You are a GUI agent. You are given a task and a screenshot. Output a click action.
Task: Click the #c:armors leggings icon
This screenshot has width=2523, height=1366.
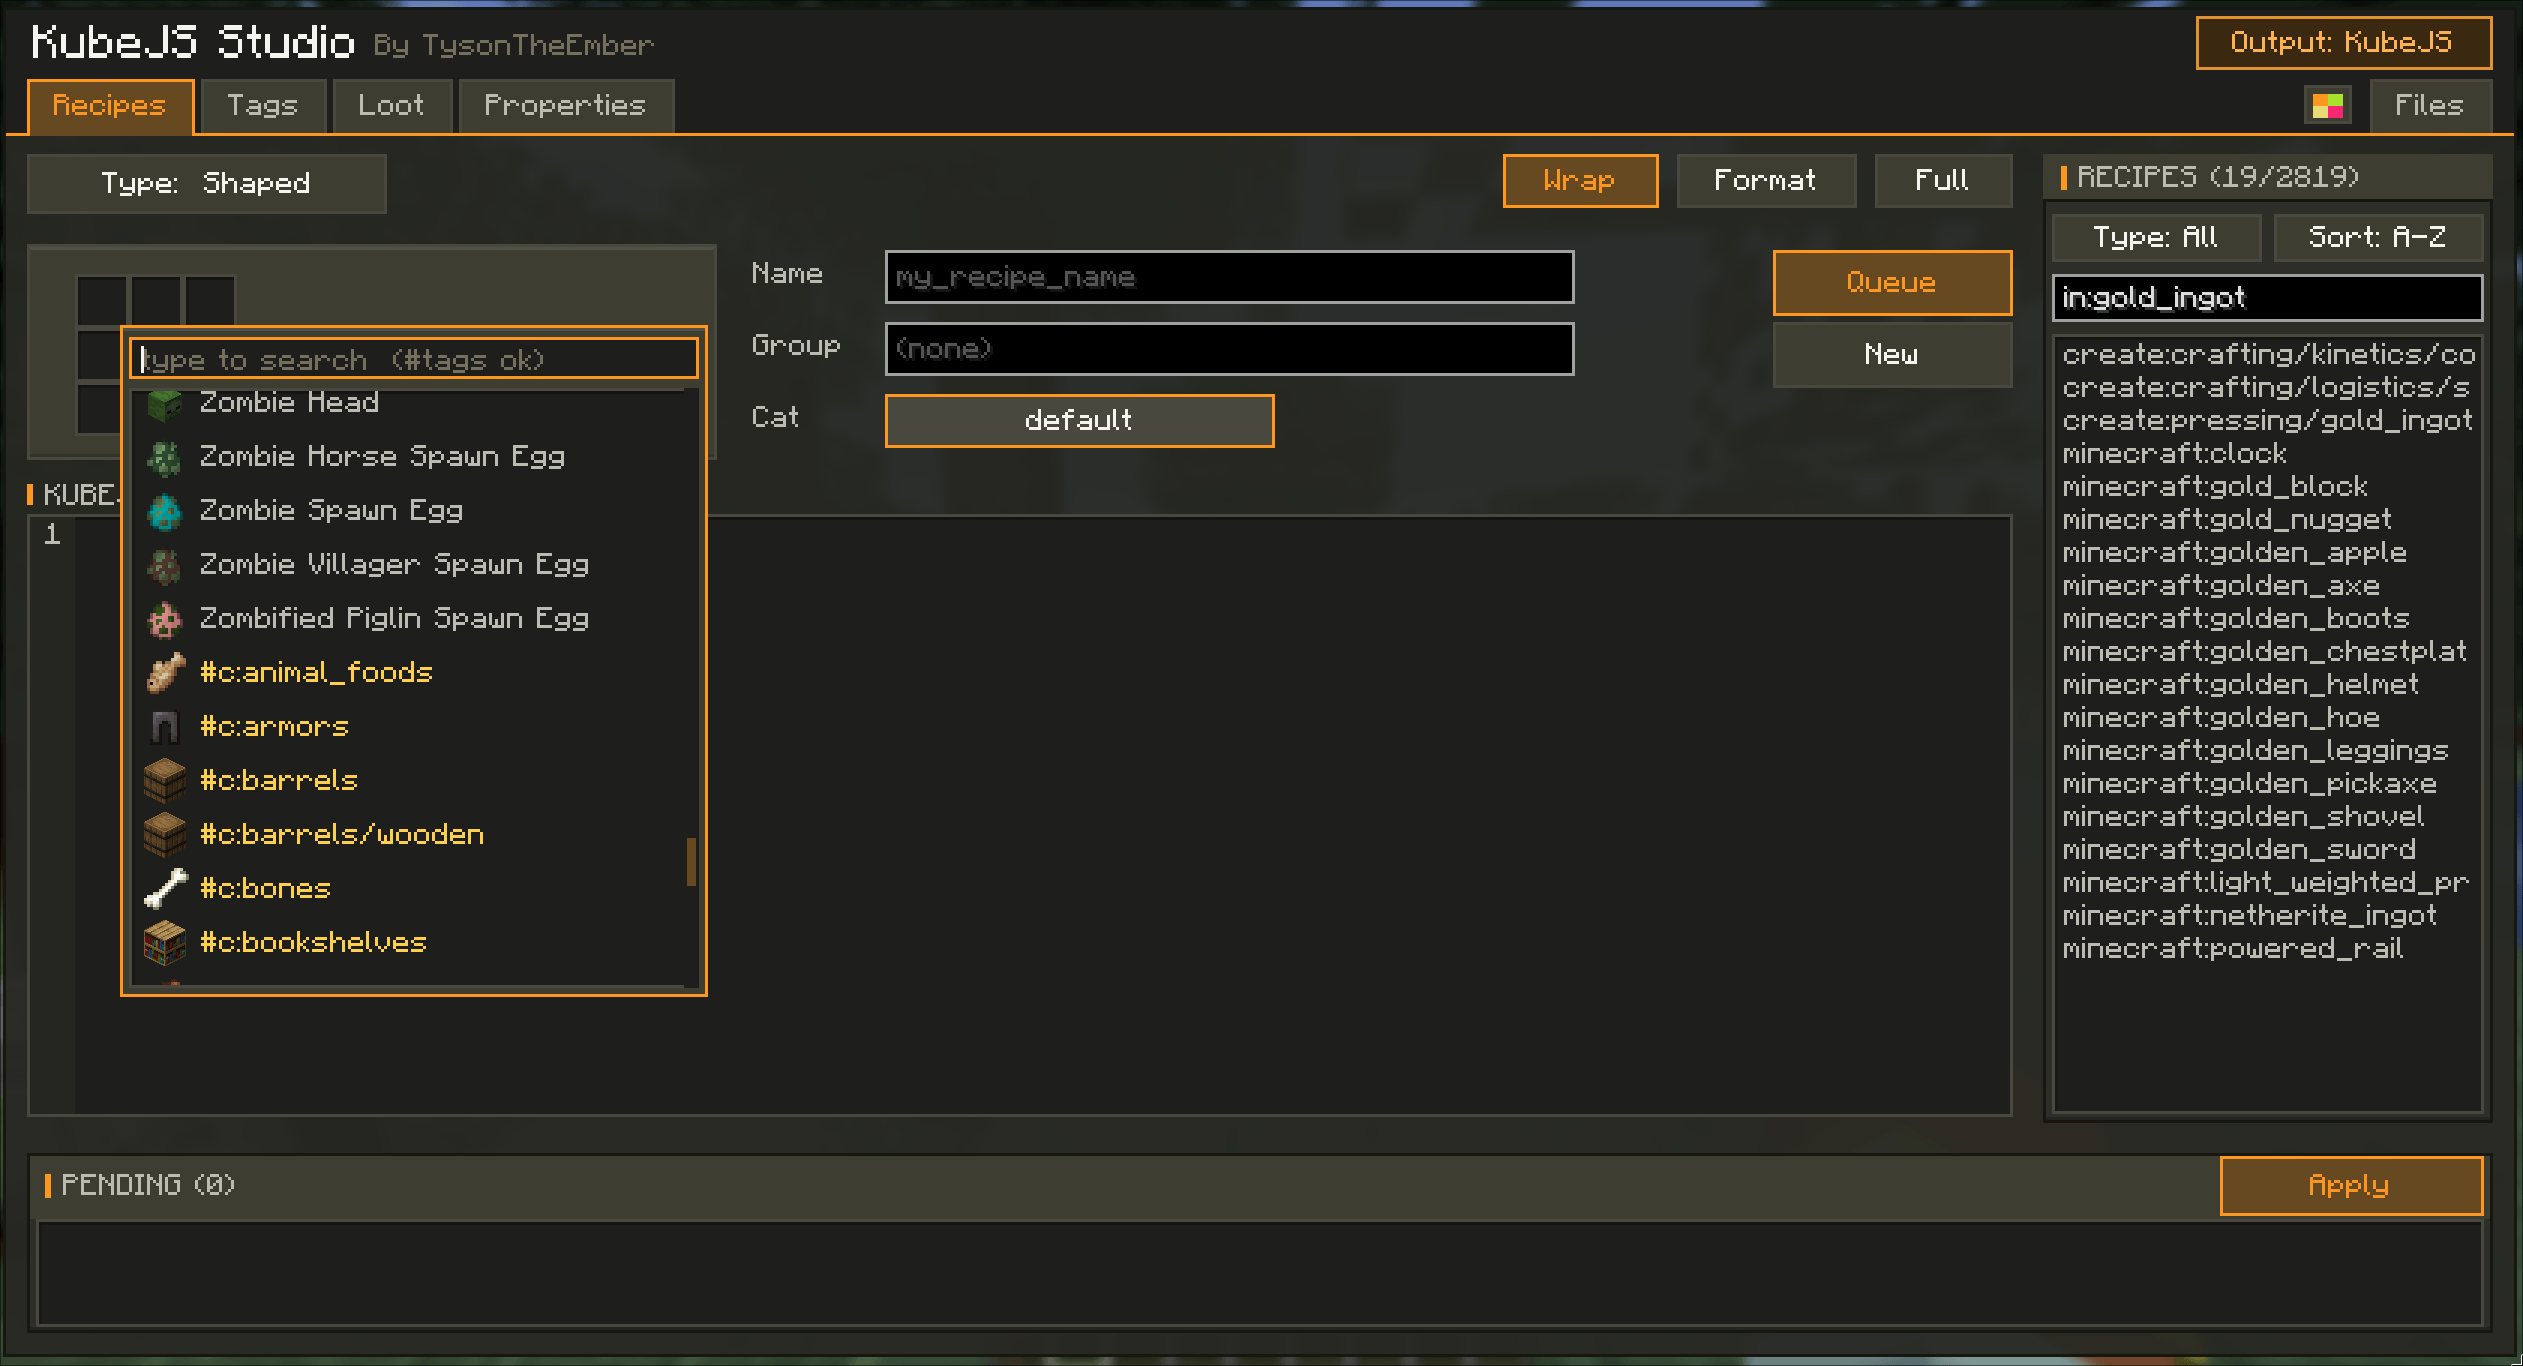click(x=165, y=727)
